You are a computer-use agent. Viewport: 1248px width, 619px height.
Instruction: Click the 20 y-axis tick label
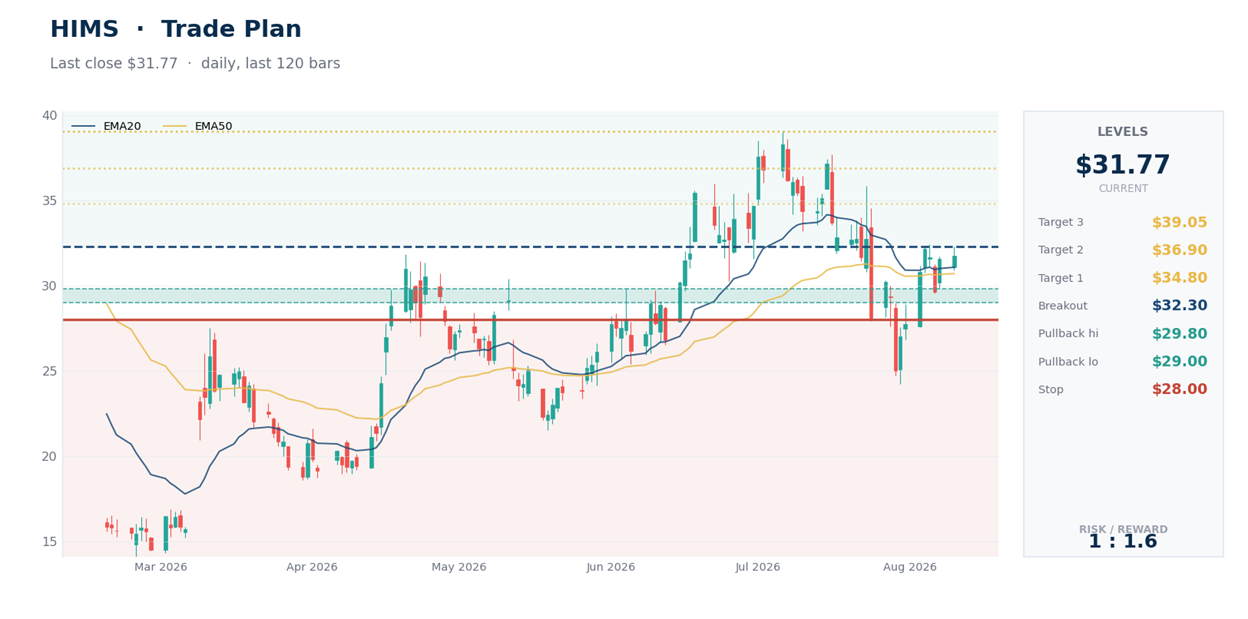[x=49, y=457]
